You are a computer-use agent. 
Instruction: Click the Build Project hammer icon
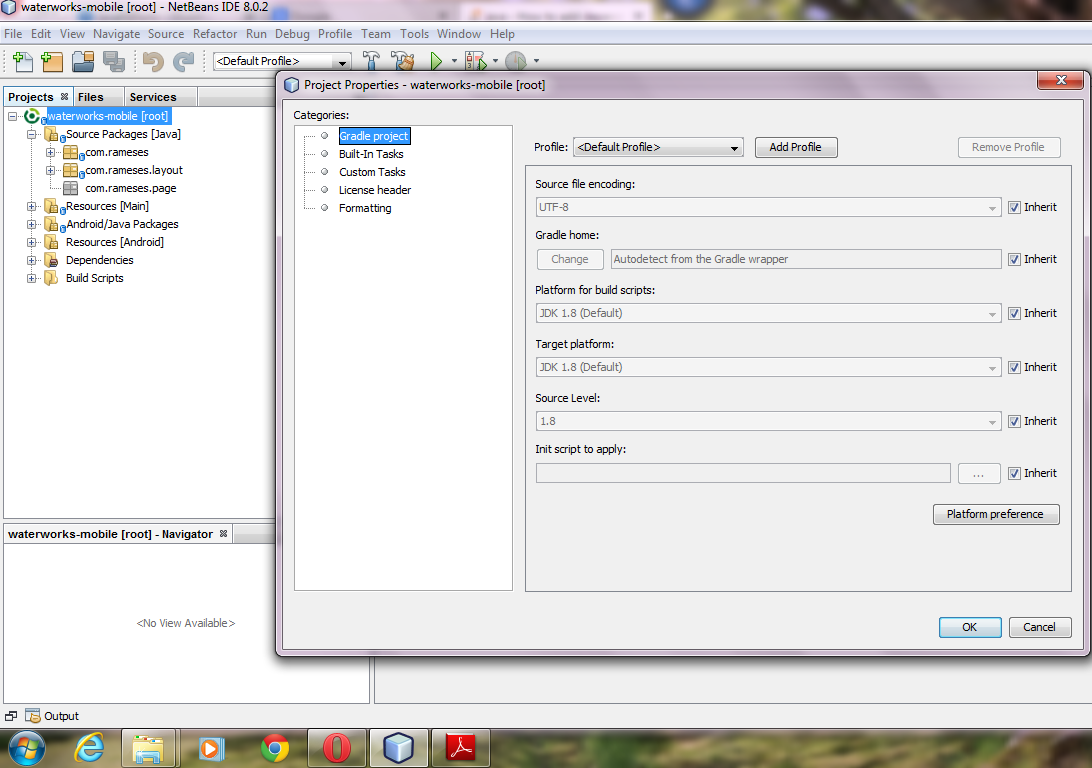click(x=371, y=61)
